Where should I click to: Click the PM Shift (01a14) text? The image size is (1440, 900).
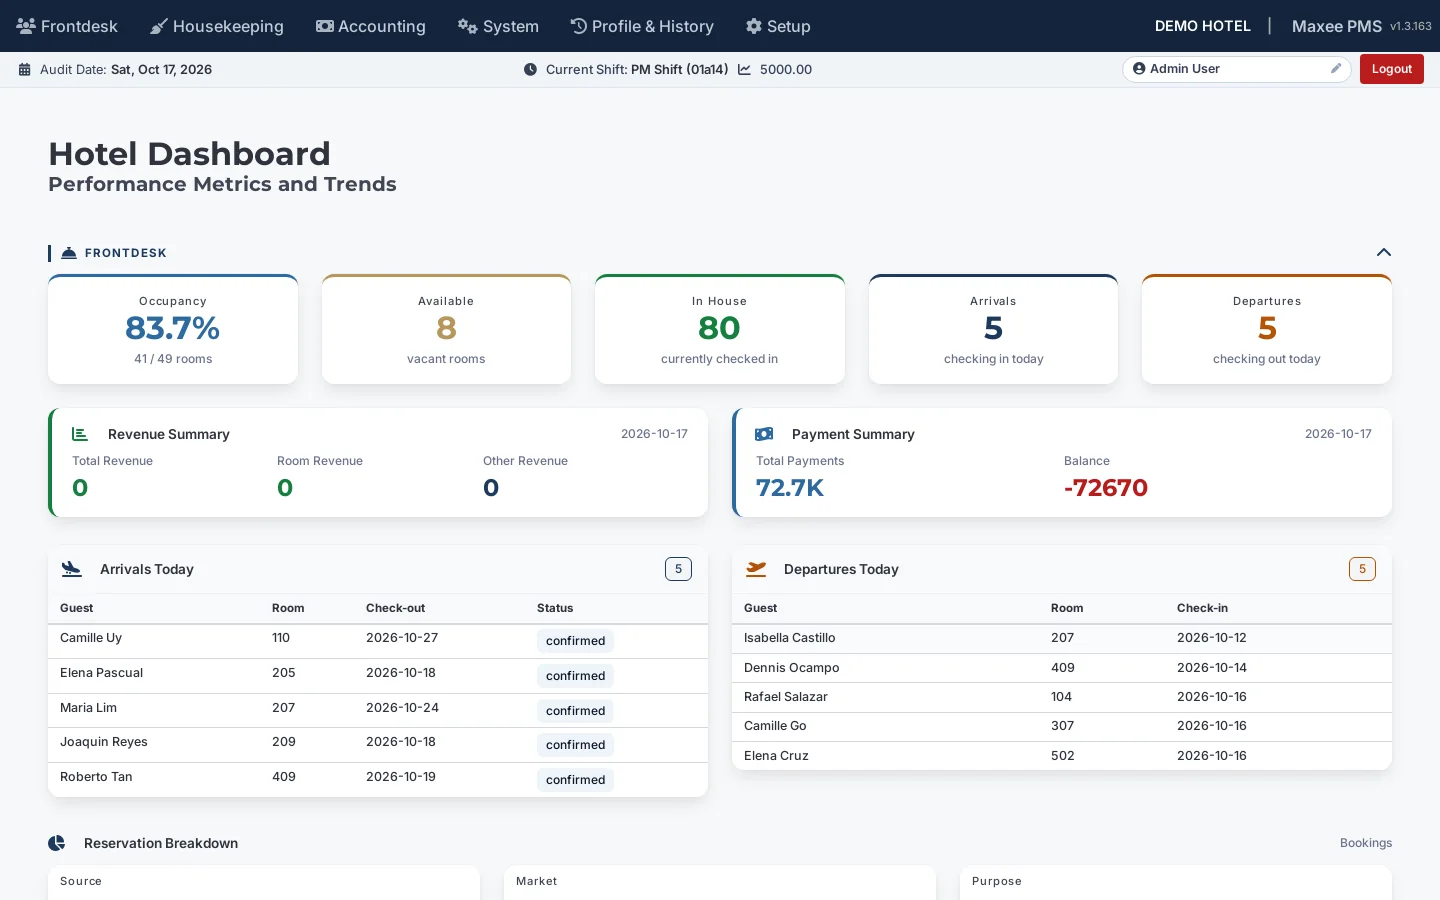point(680,70)
